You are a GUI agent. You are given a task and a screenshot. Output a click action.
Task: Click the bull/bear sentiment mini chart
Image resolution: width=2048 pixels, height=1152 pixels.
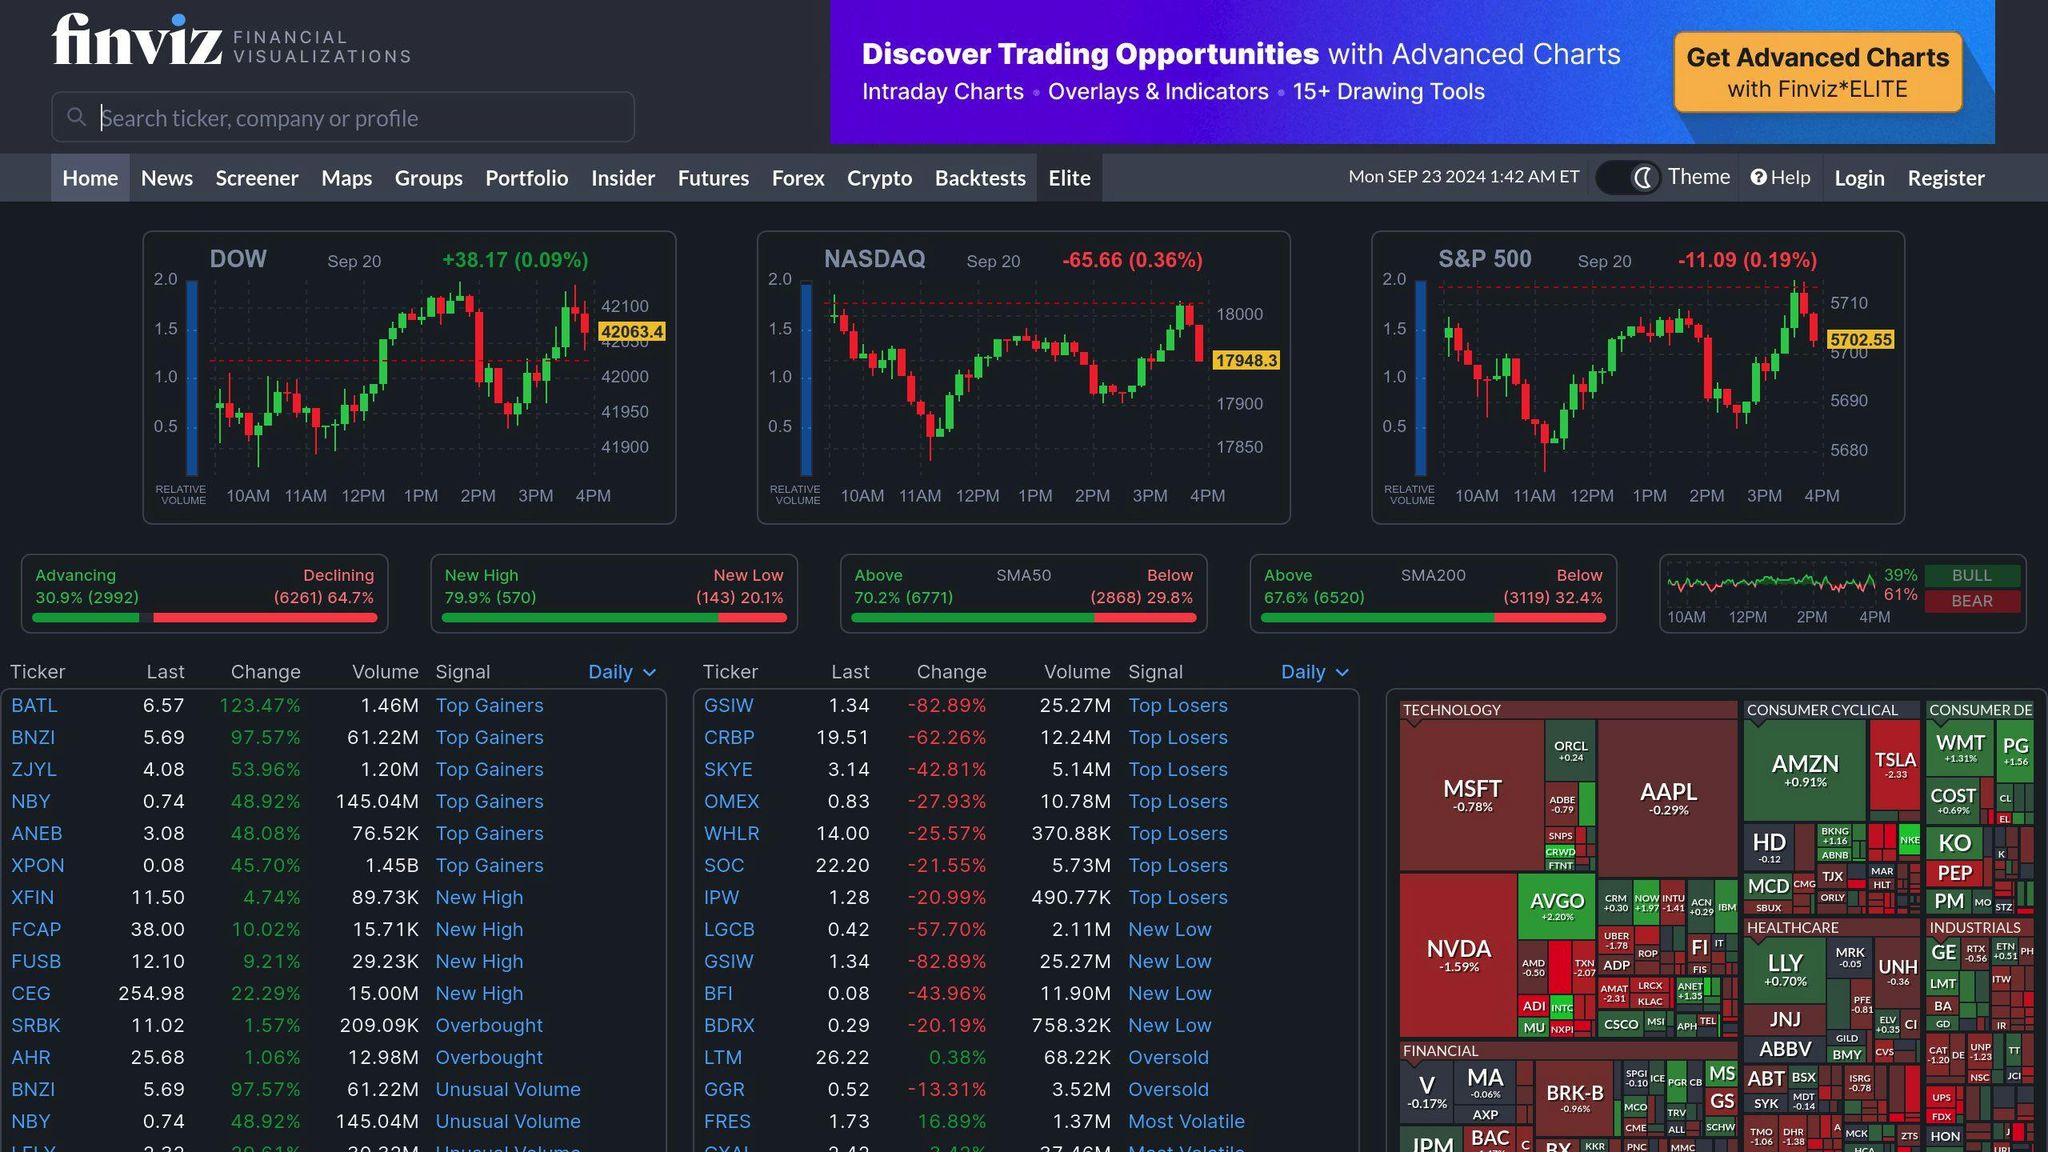1771,583
